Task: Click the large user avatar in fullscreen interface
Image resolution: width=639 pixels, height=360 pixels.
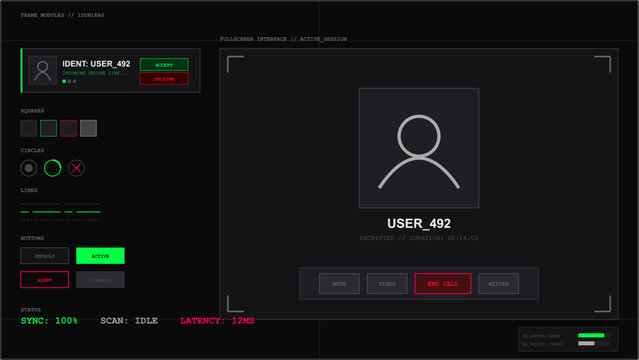Action: 419,148
